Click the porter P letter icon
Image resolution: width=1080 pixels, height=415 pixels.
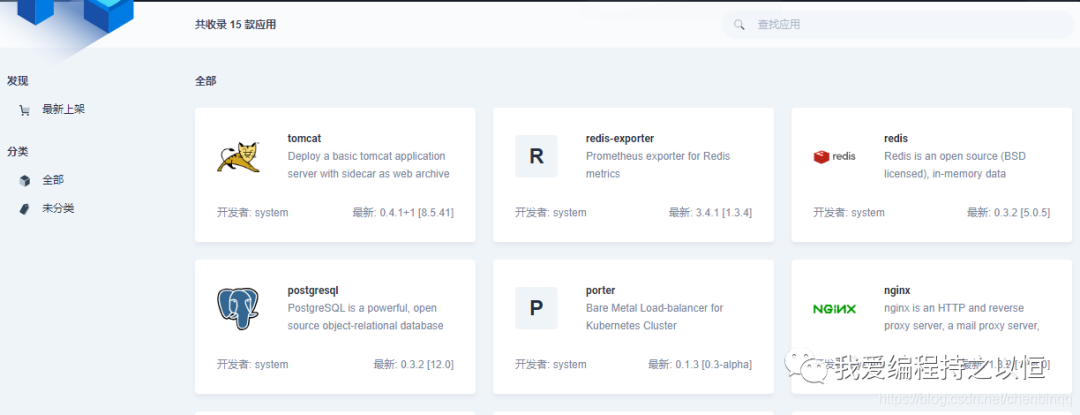point(537,308)
